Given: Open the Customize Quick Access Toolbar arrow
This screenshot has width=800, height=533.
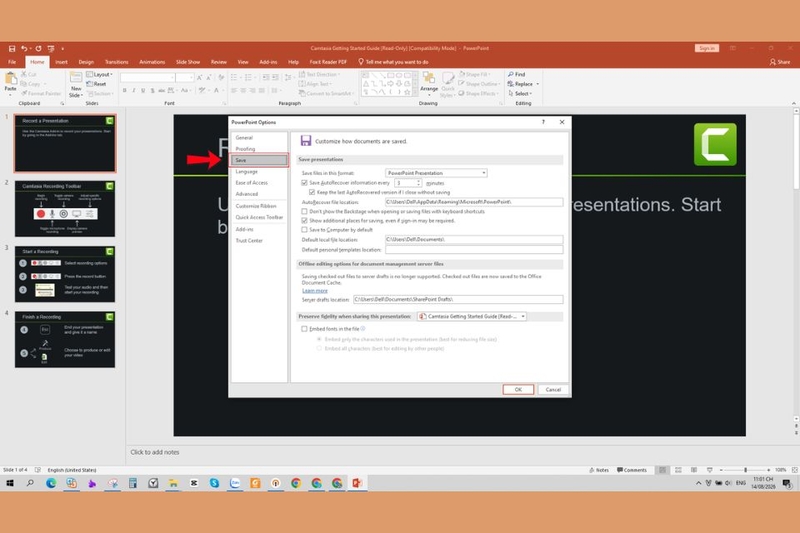Looking at the screenshot, I should pos(63,48).
